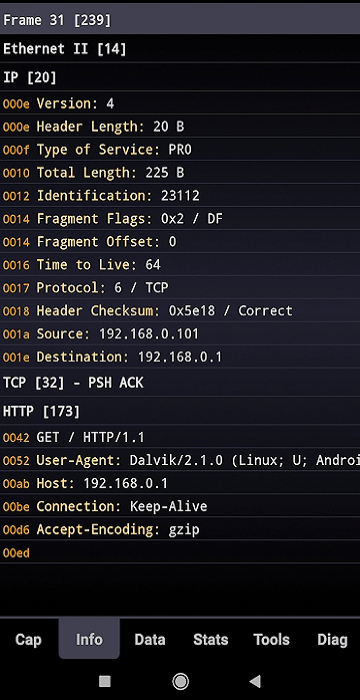Select the Identification: 23112 row

pos(180,196)
